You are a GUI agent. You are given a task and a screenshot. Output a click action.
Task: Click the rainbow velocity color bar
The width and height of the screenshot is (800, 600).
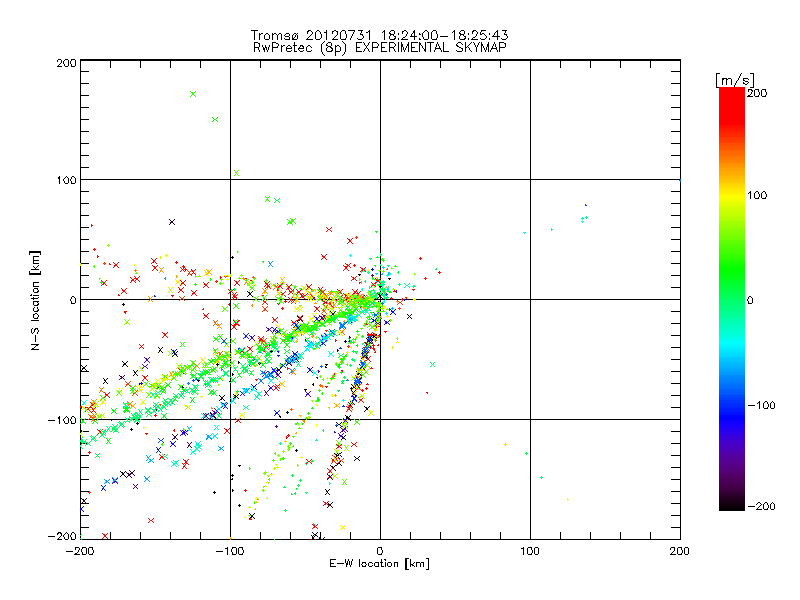point(732,299)
